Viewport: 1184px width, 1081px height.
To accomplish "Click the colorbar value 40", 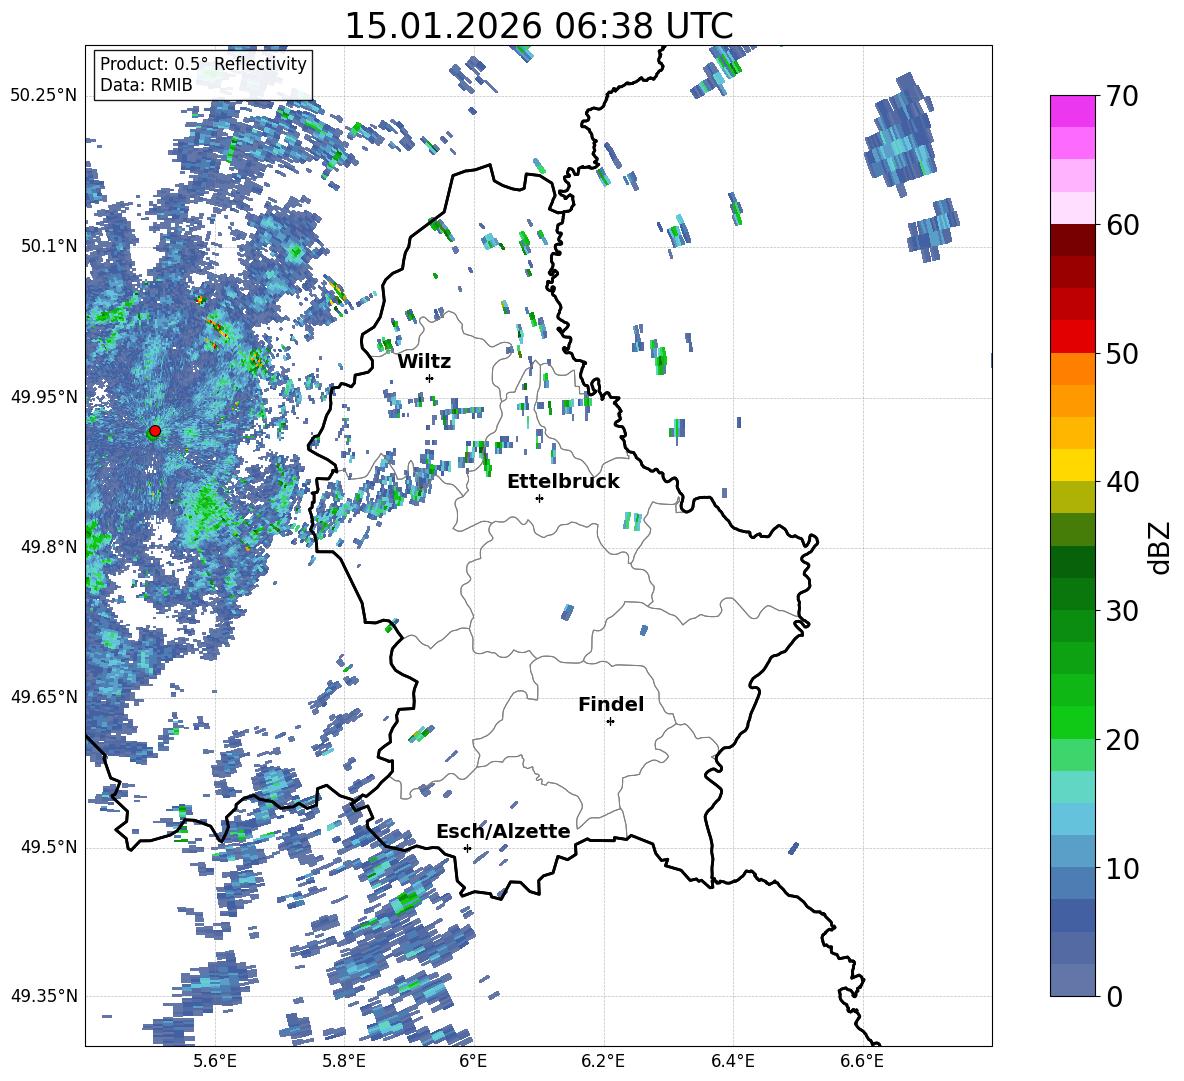I will 1122,482.
